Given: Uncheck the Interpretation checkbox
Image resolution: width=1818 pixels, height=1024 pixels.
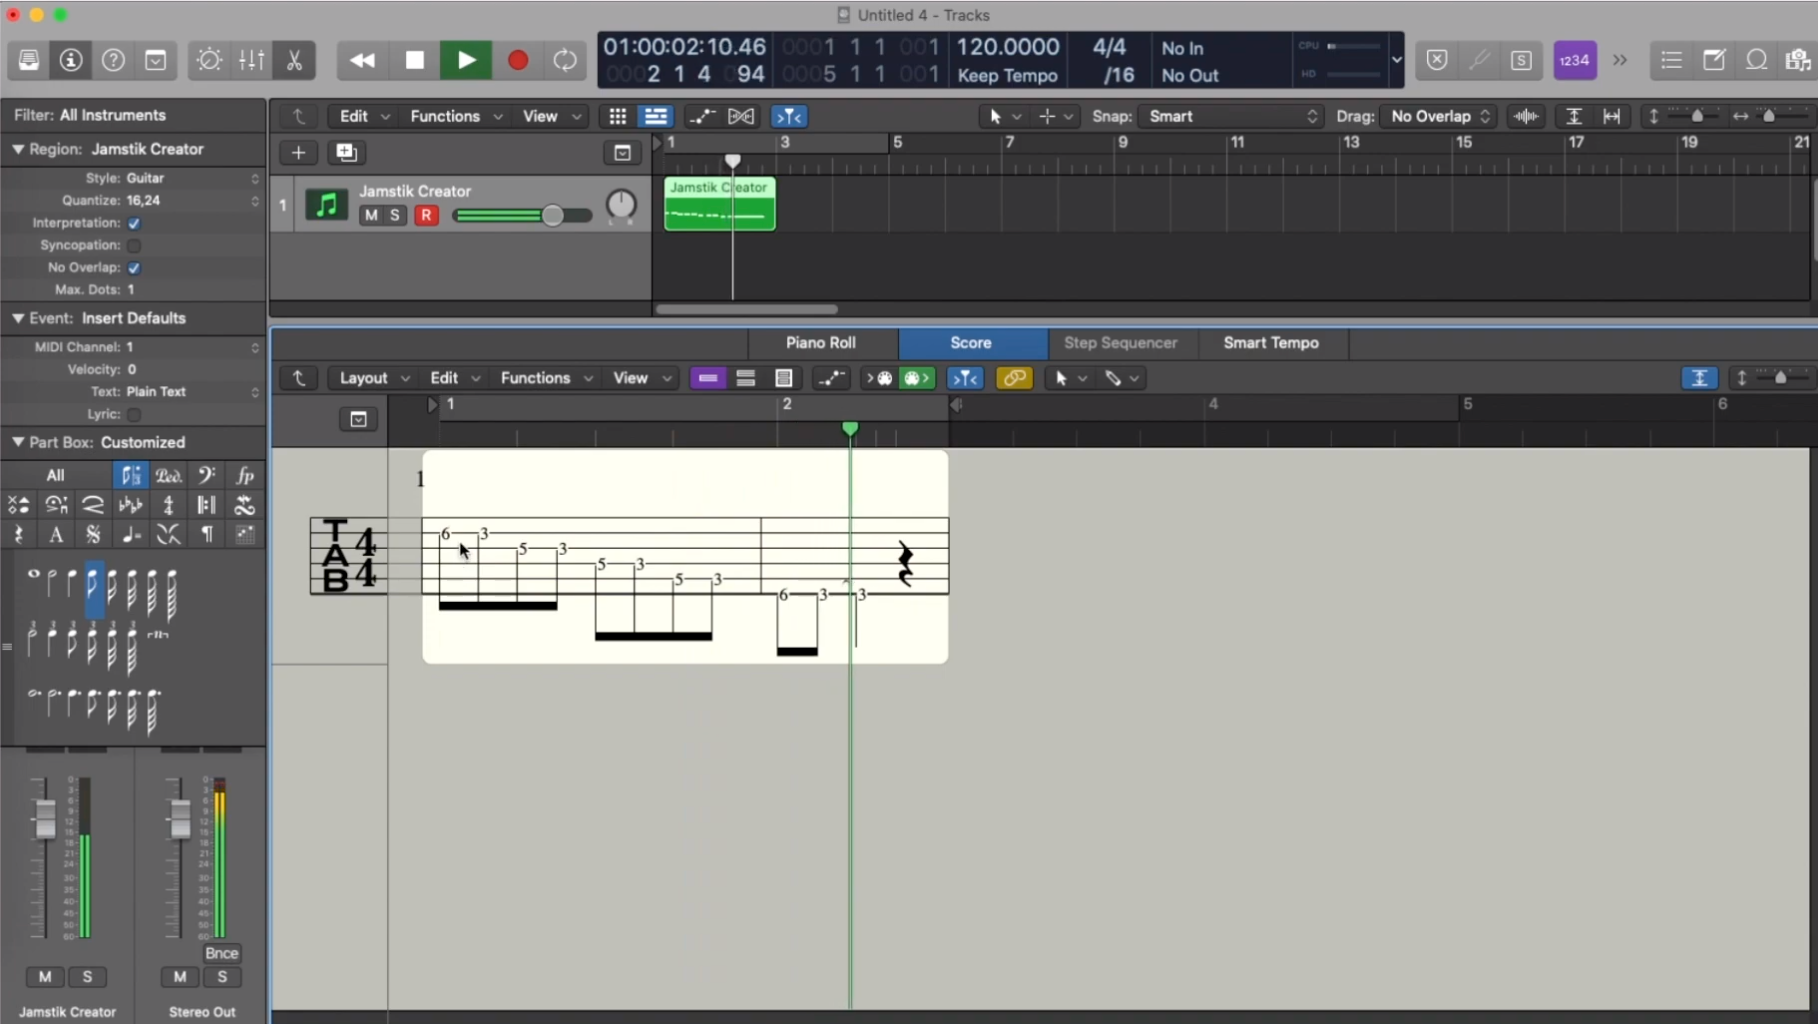Looking at the screenshot, I should coord(134,223).
